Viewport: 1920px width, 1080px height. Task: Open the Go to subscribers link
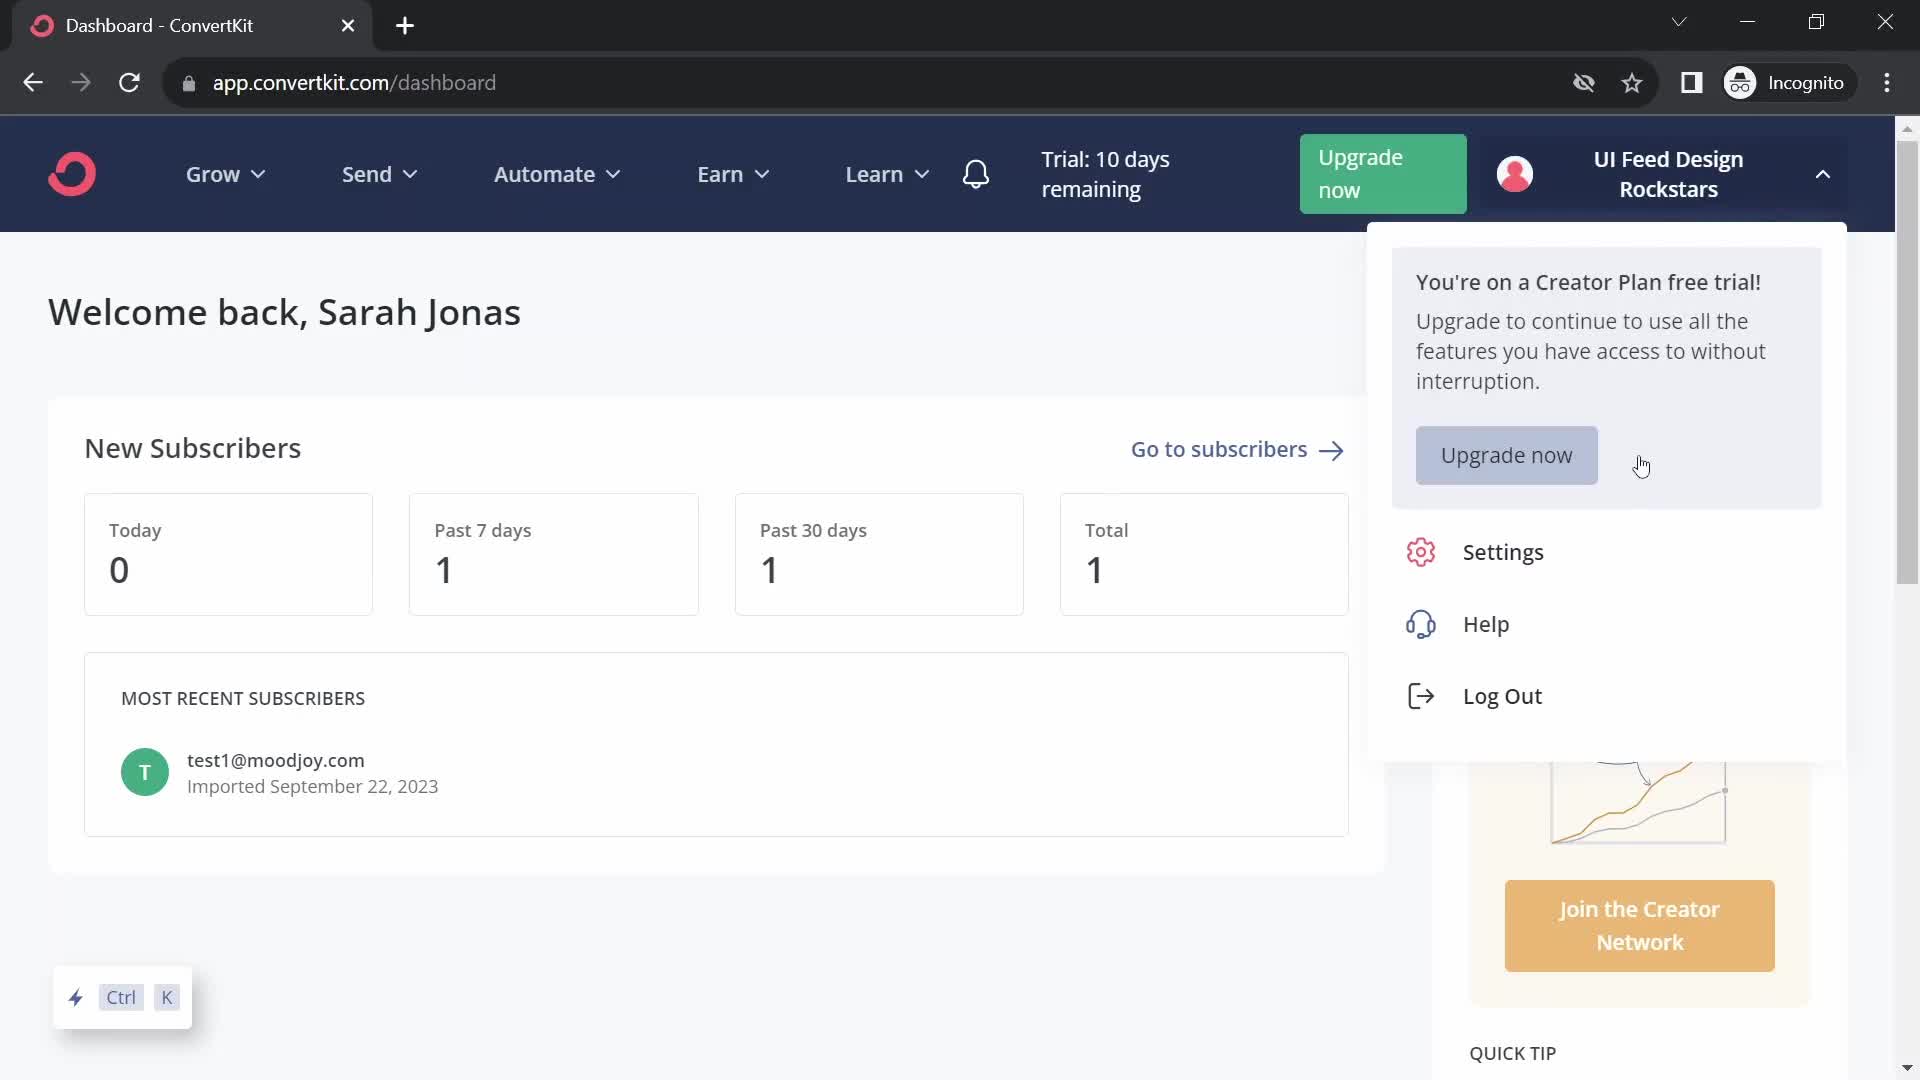coord(1237,450)
